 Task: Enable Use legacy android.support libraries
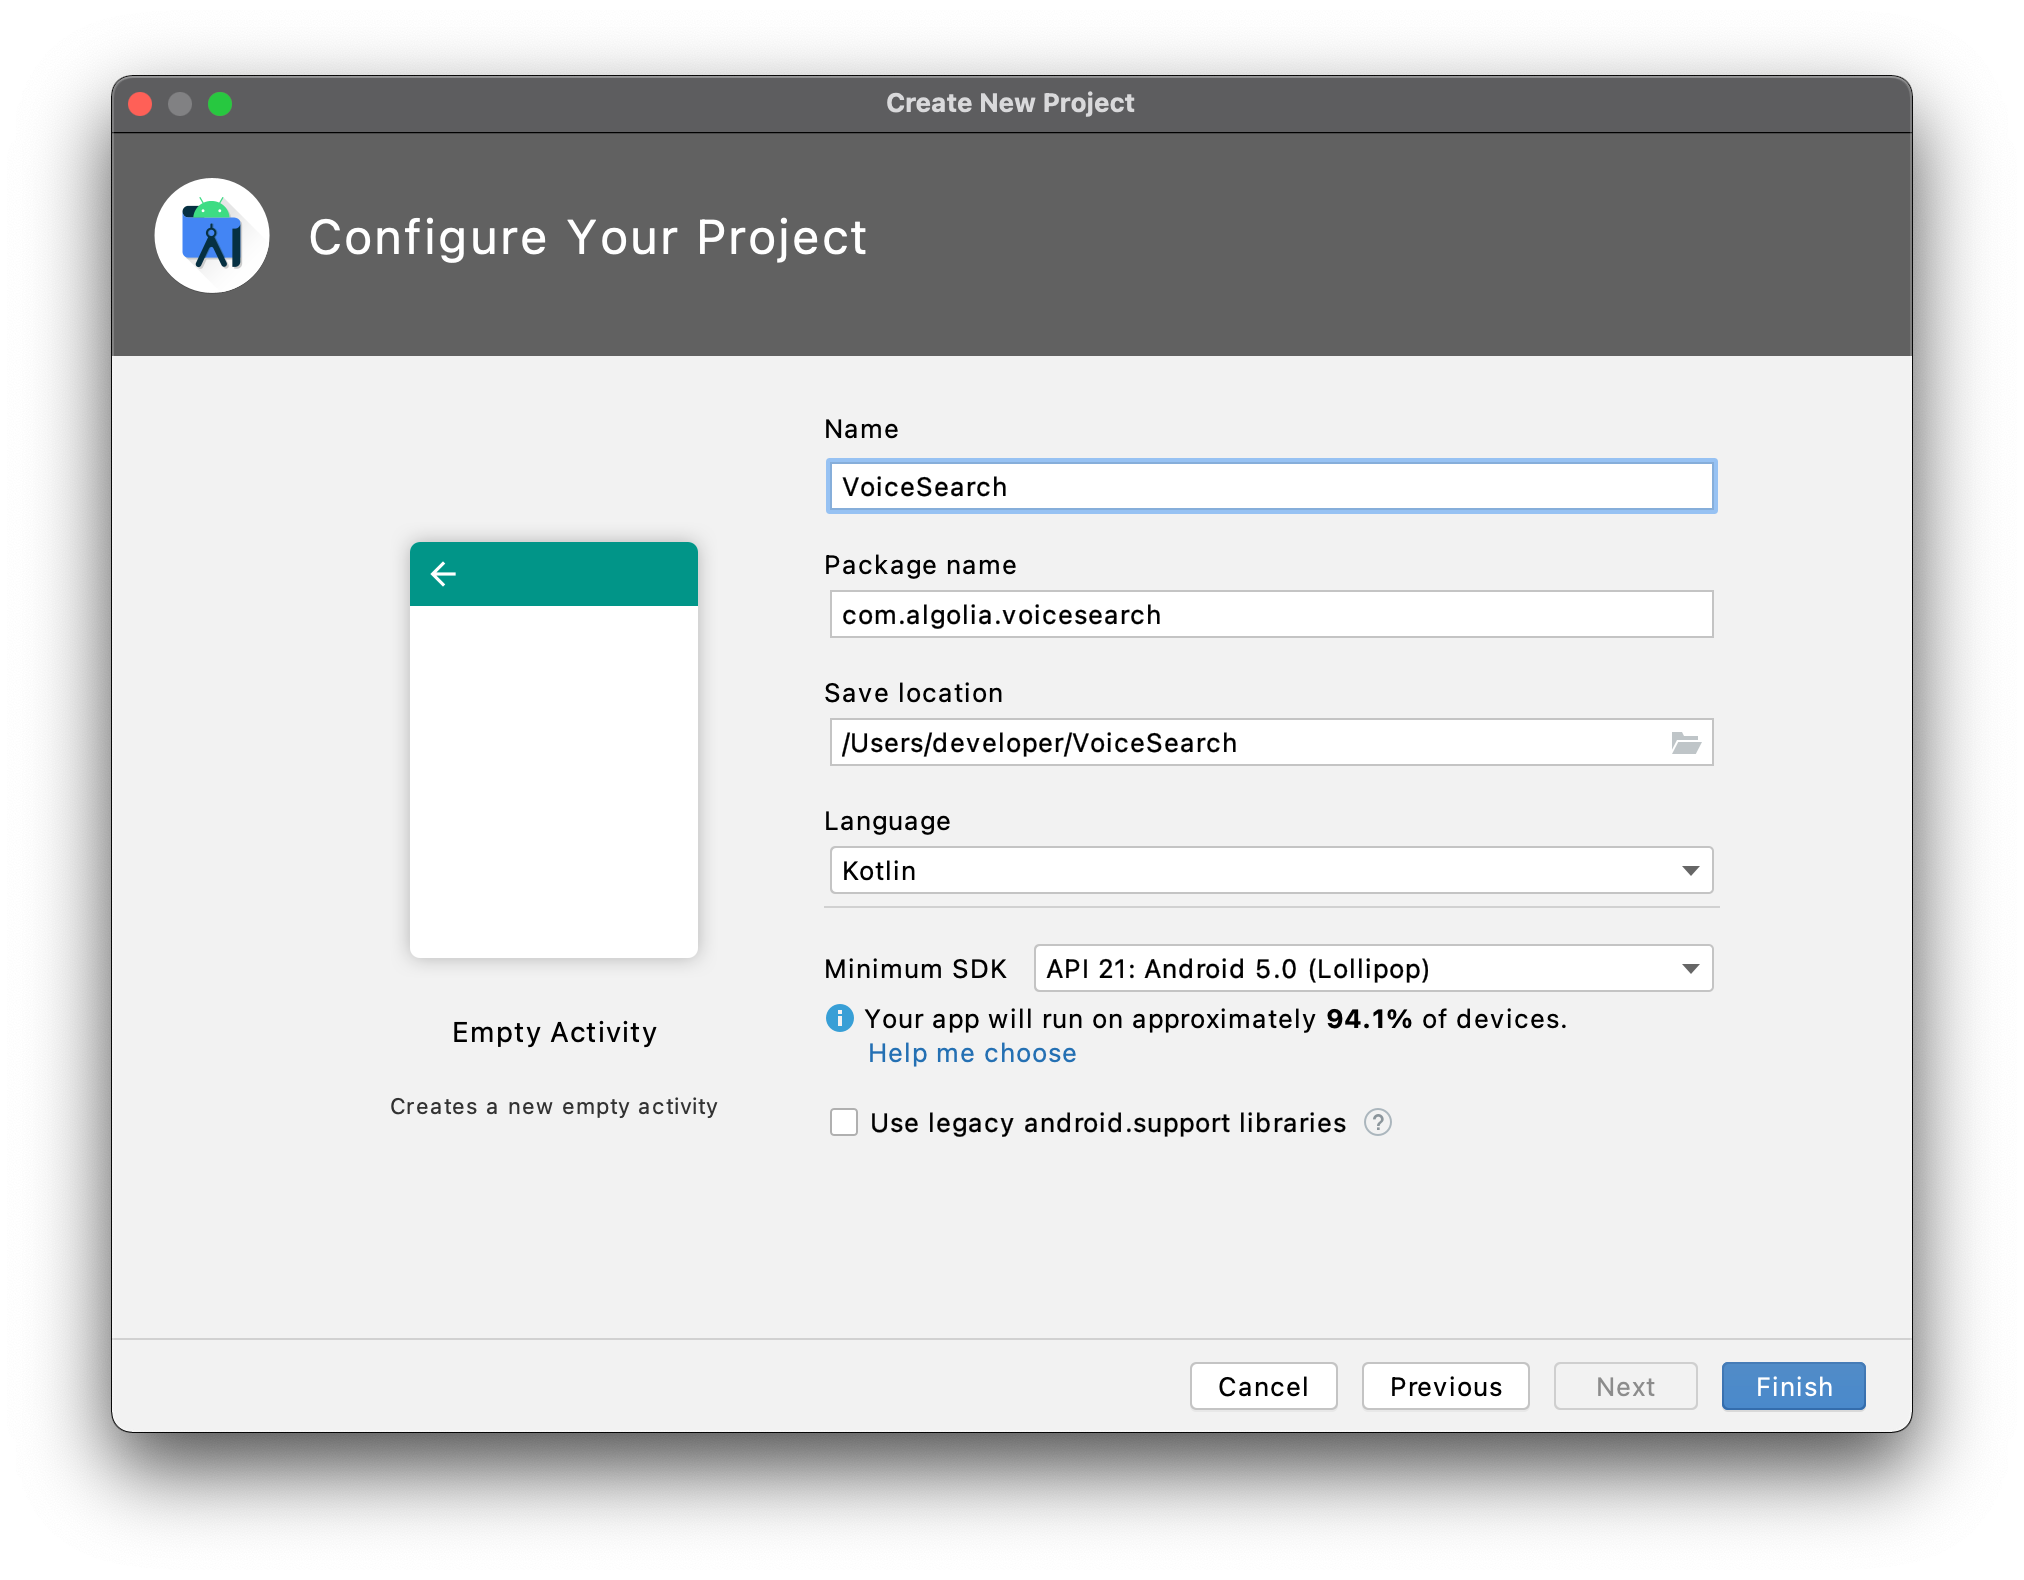click(843, 1122)
